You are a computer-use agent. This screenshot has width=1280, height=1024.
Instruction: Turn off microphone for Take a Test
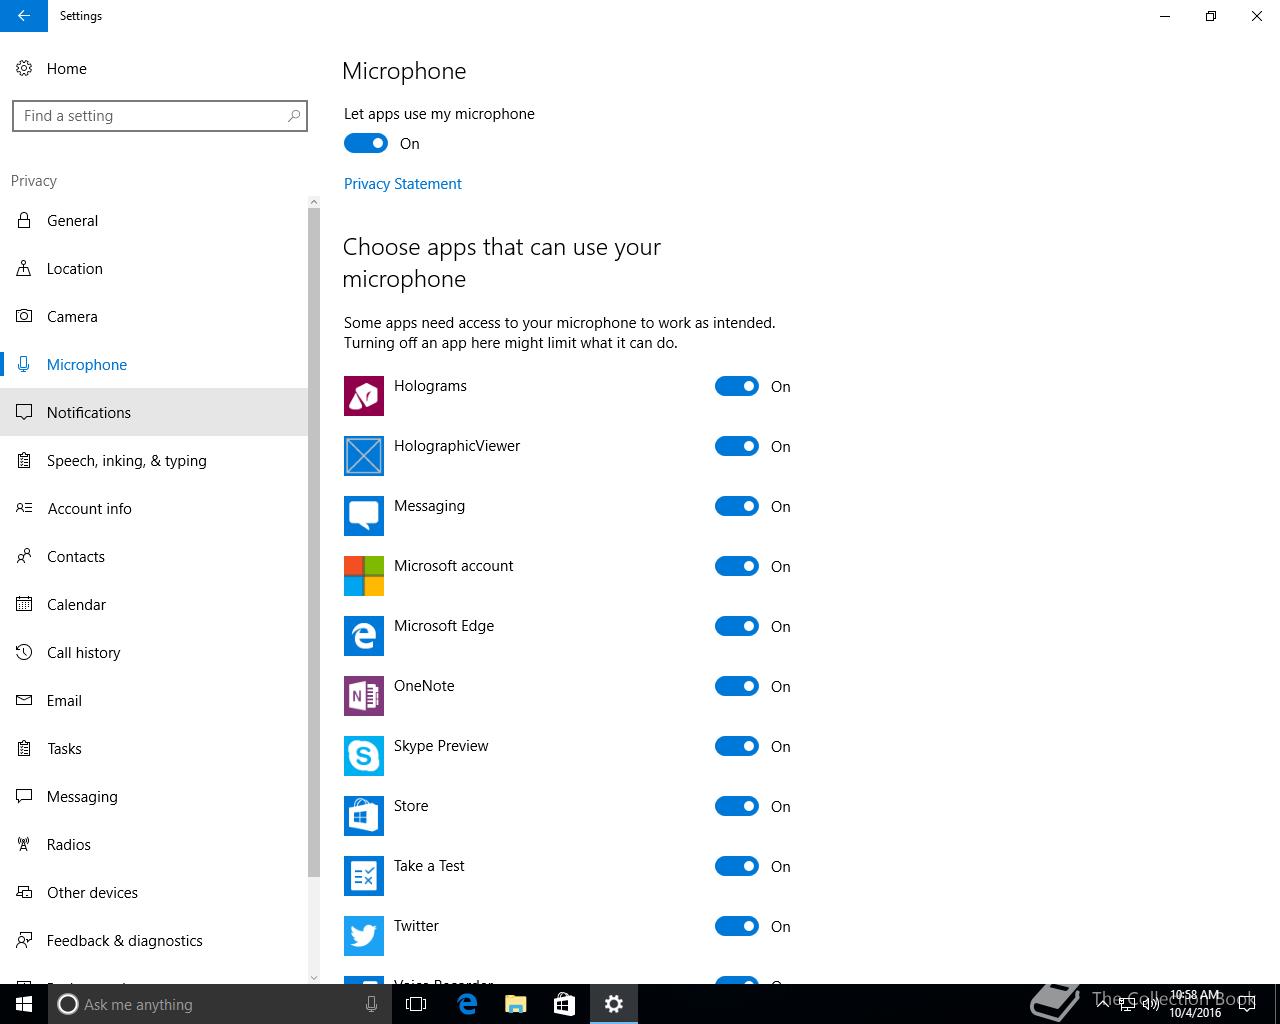pos(737,866)
